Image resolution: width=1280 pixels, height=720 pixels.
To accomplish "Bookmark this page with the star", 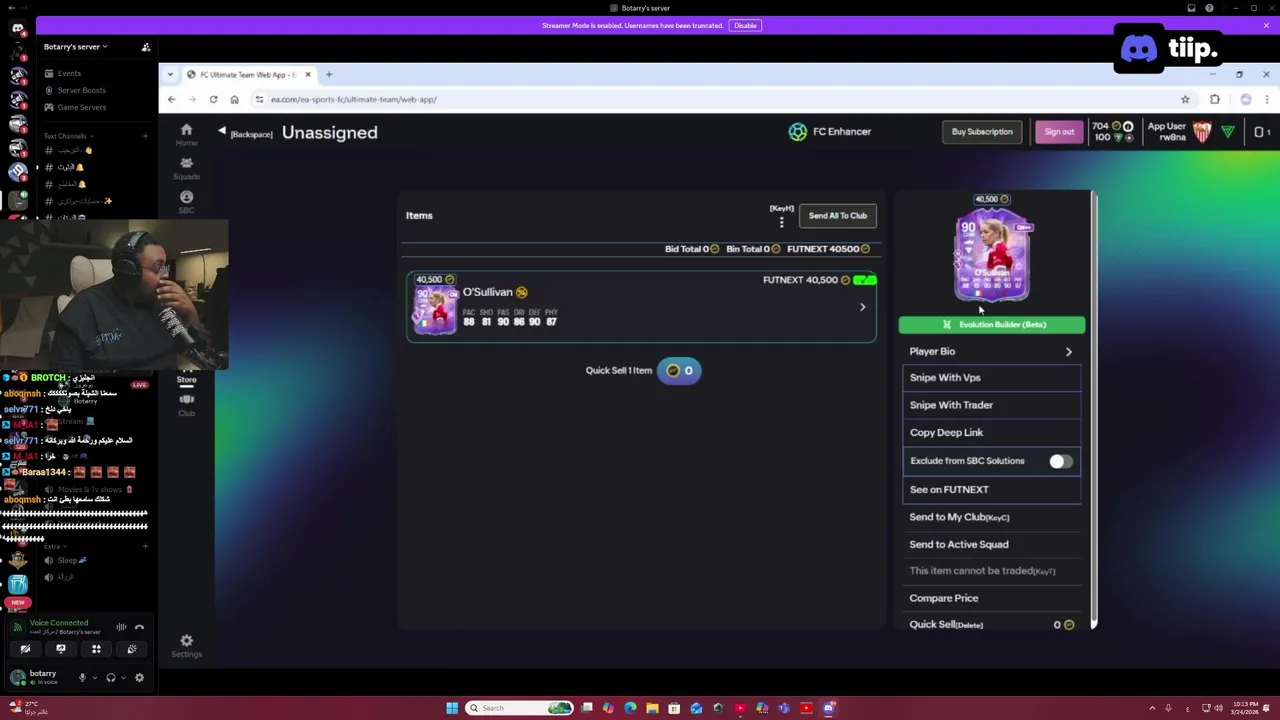I will click(x=1185, y=99).
